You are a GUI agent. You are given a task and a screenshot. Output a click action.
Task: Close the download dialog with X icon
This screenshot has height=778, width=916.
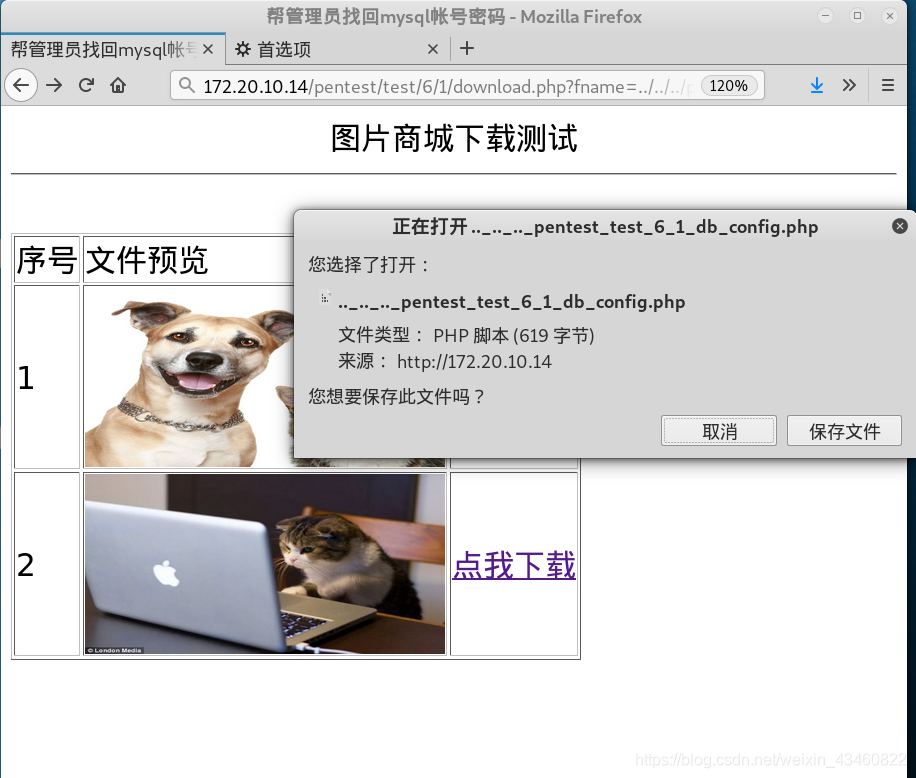tap(900, 226)
